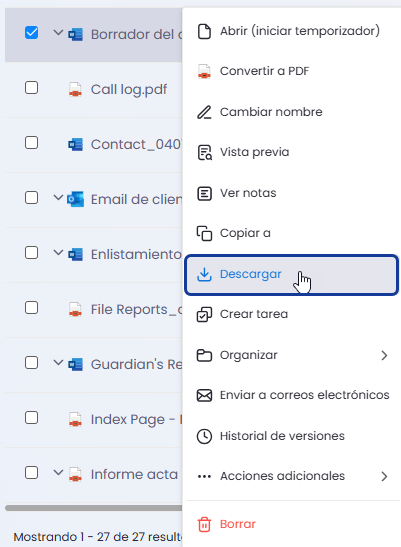Open the Call log.pdf file name
This screenshot has width=401, height=547.
coord(129,90)
